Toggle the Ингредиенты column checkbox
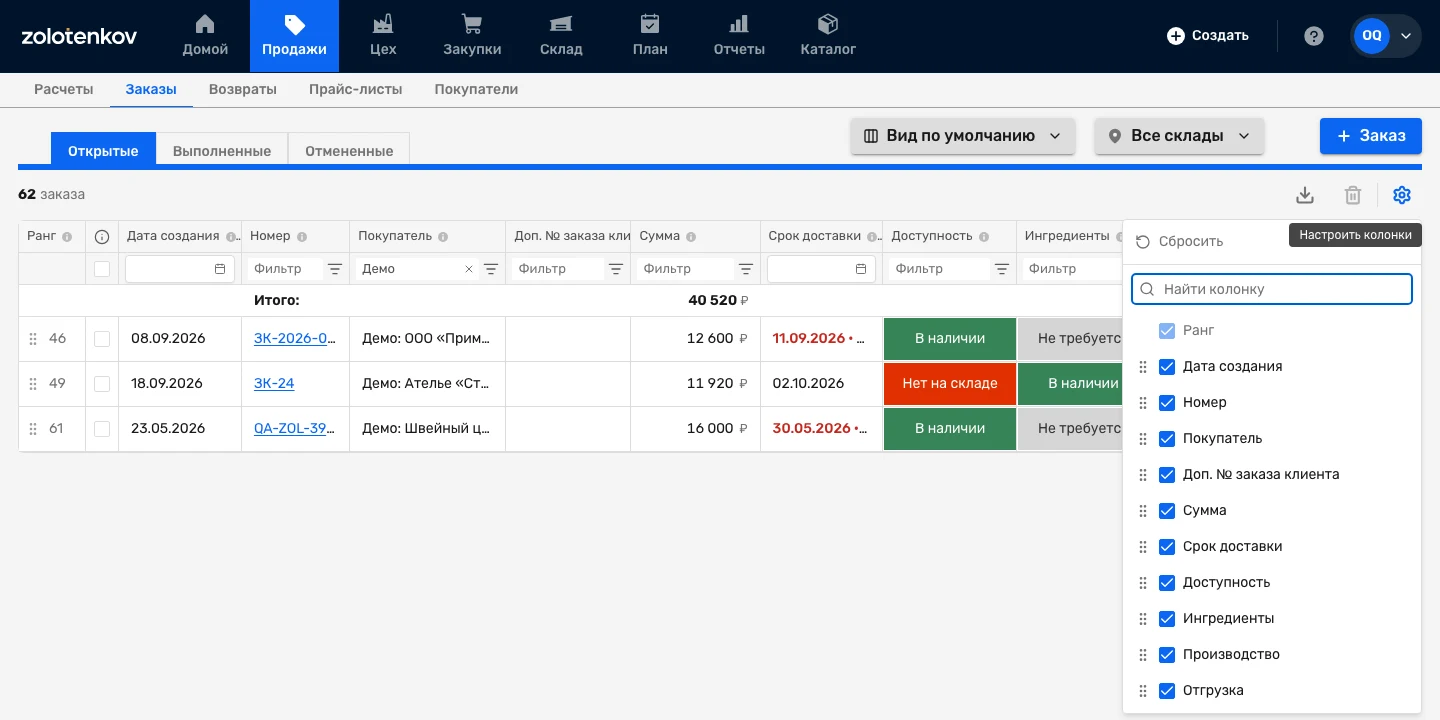 (x=1166, y=618)
